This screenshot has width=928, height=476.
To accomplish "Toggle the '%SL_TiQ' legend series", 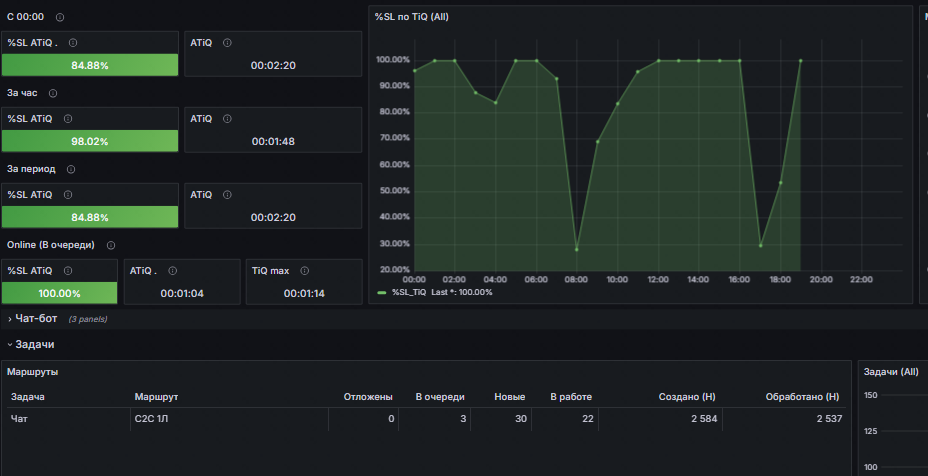I will 409,292.
